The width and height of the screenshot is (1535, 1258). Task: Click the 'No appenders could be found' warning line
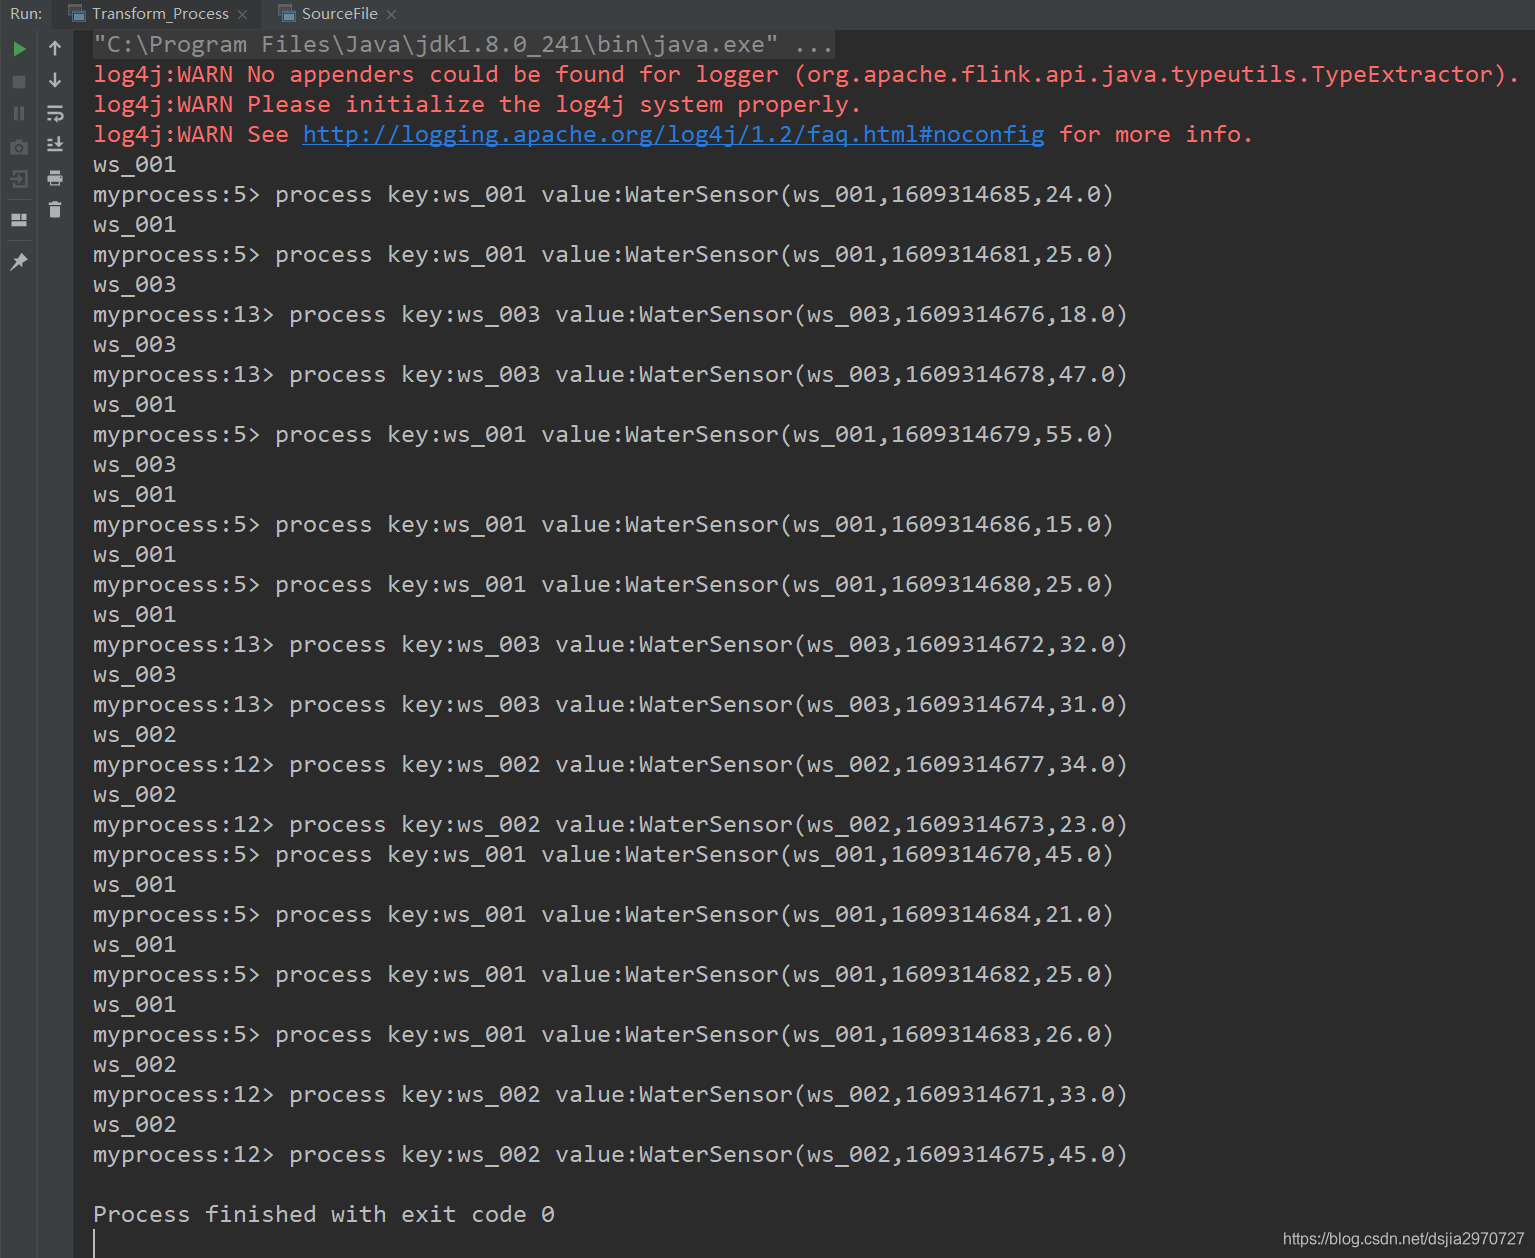pyautogui.click(x=806, y=74)
